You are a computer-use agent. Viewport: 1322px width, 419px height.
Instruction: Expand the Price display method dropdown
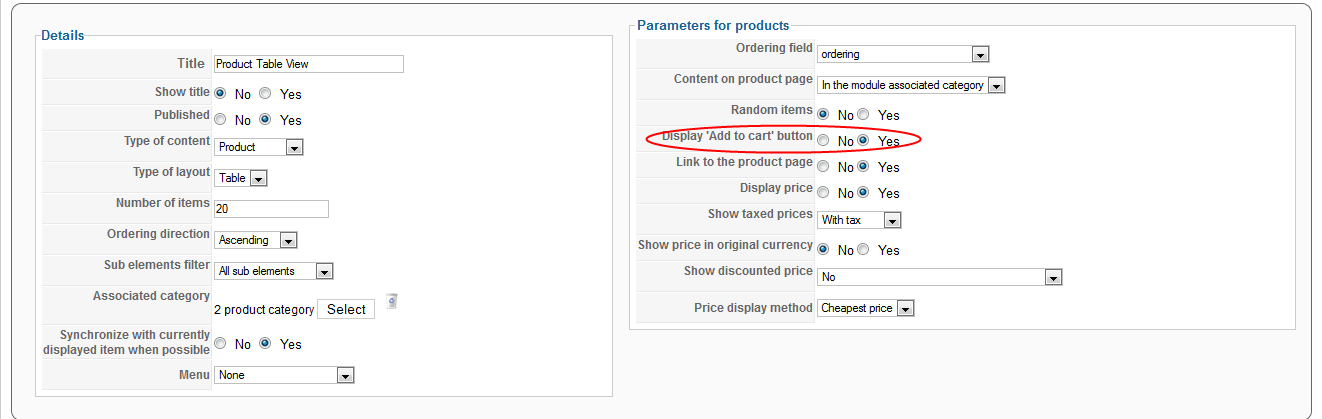click(866, 308)
